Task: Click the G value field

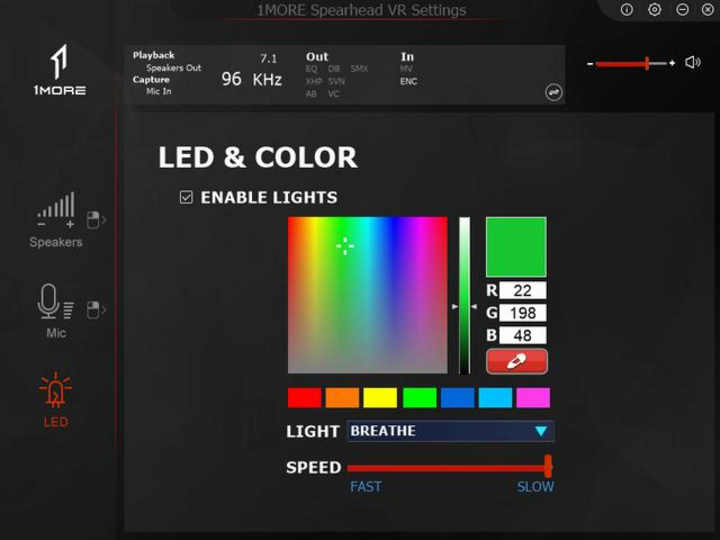Action: [523, 313]
